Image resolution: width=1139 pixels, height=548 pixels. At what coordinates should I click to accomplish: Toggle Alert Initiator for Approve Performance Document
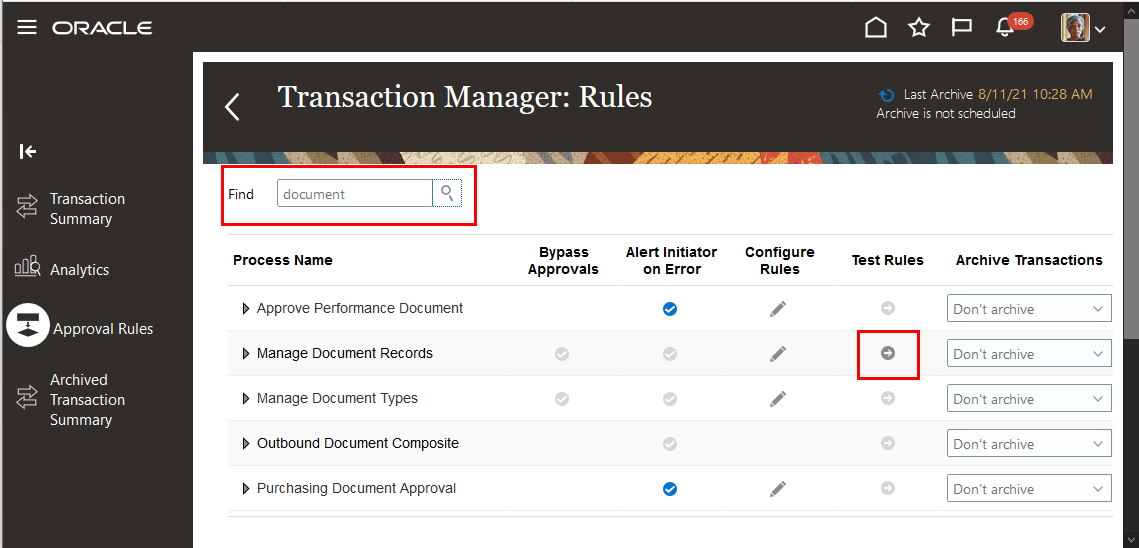click(x=670, y=309)
